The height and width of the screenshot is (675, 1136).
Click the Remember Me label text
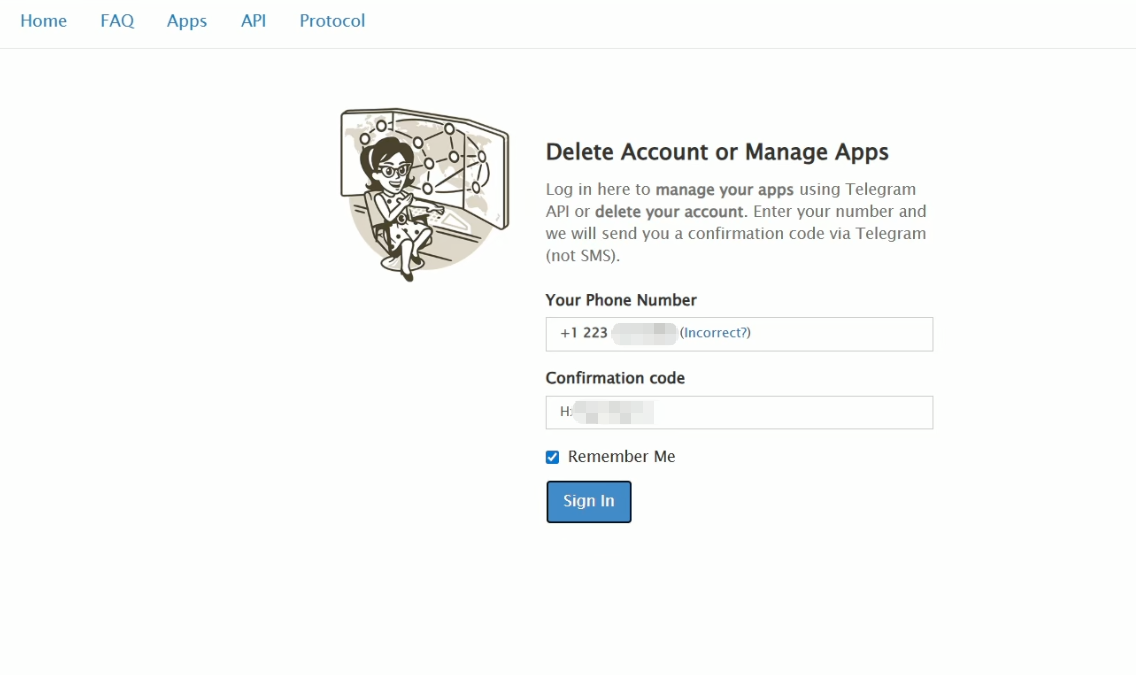pos(622,456)
